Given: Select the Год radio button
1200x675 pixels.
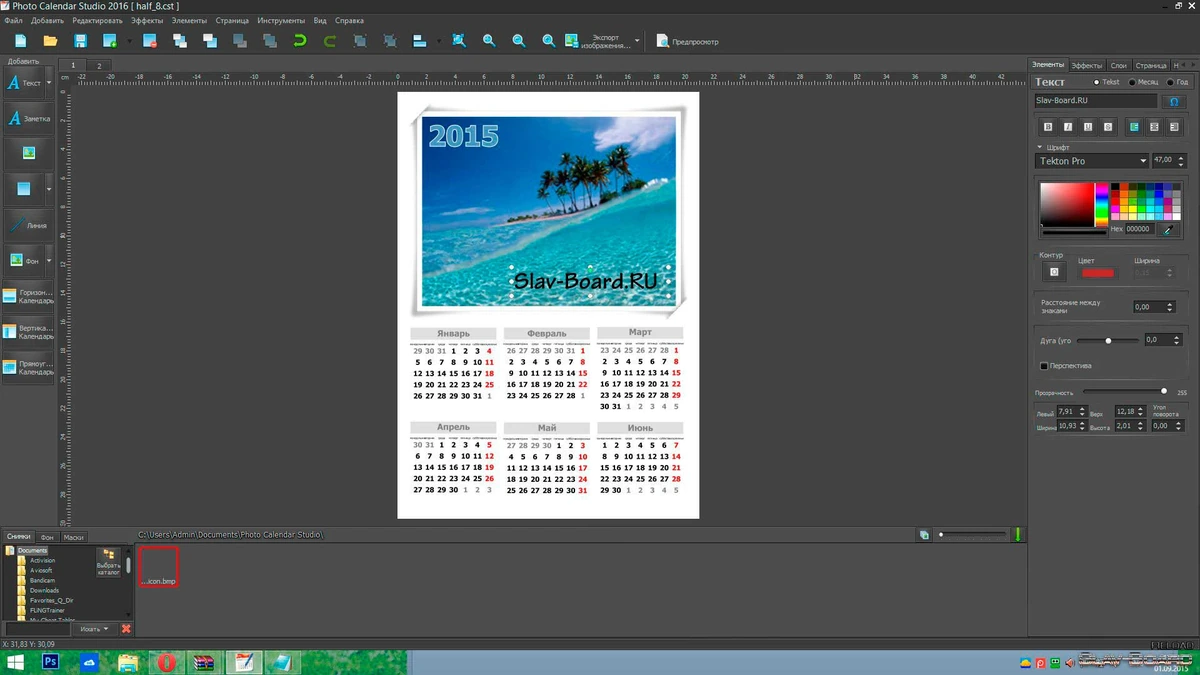Looking at the screenshot, I should click(1170, 82).
